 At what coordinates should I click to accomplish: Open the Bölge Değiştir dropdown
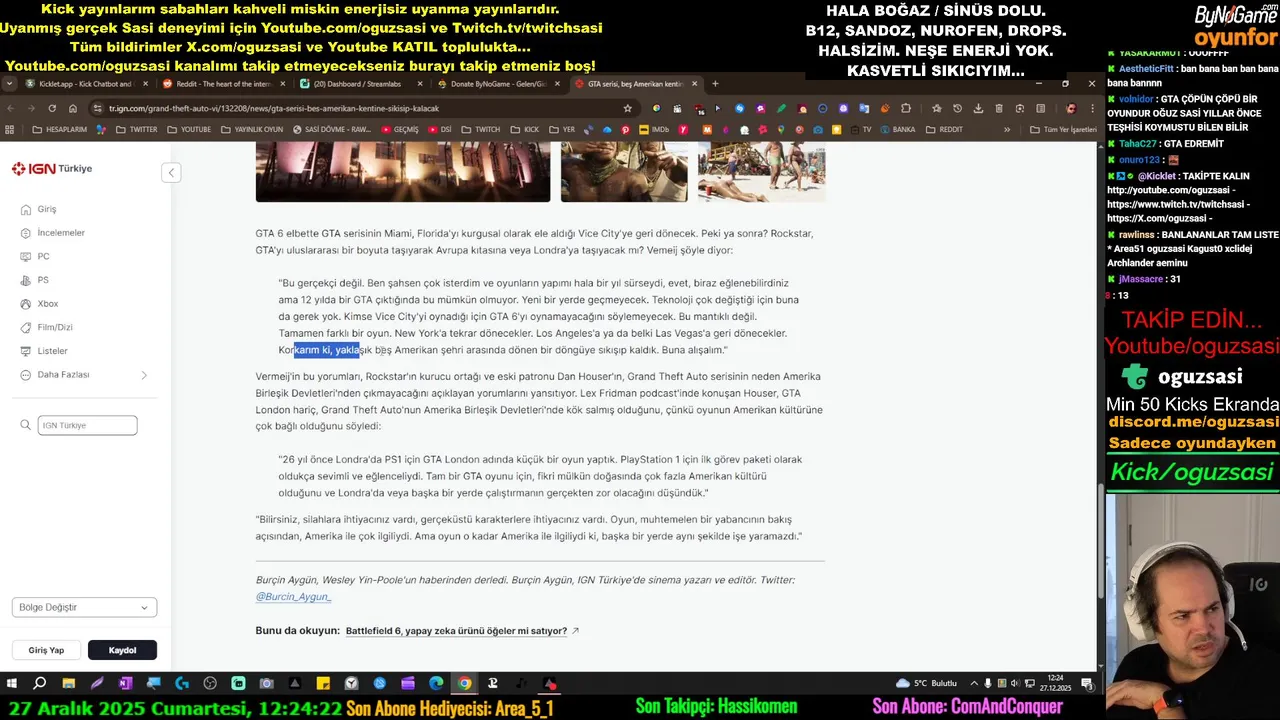pos(84,607)
